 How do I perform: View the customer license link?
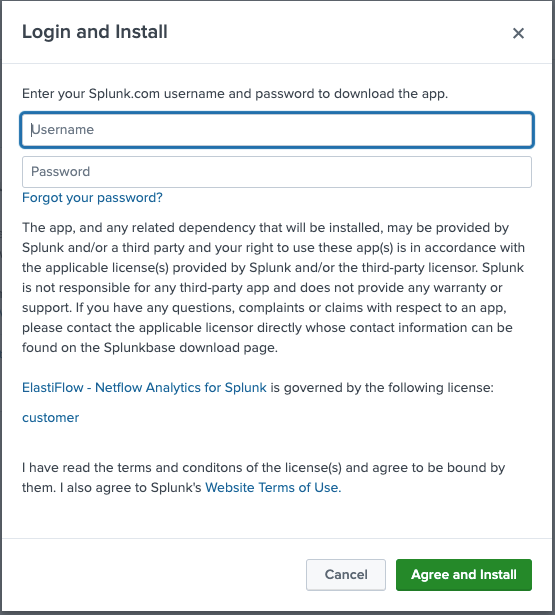coord(51,417)
